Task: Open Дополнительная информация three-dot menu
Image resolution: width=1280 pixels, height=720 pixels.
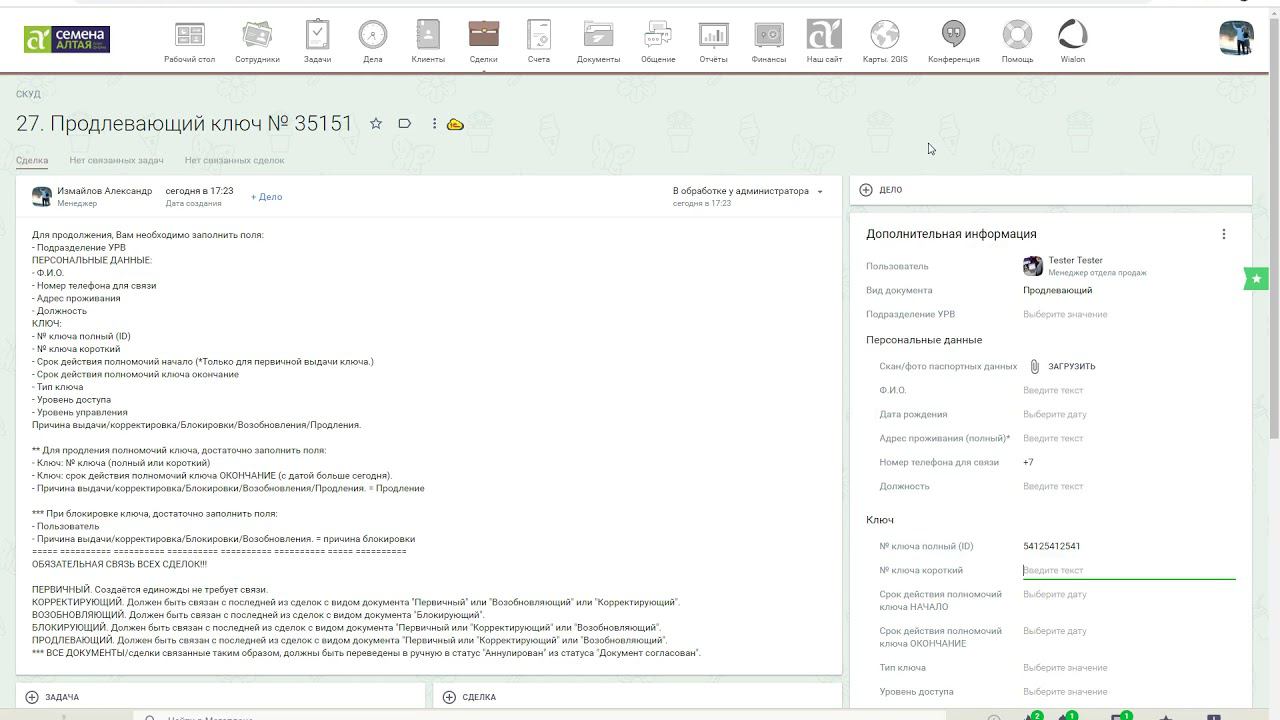Action: coord(1223,234)
